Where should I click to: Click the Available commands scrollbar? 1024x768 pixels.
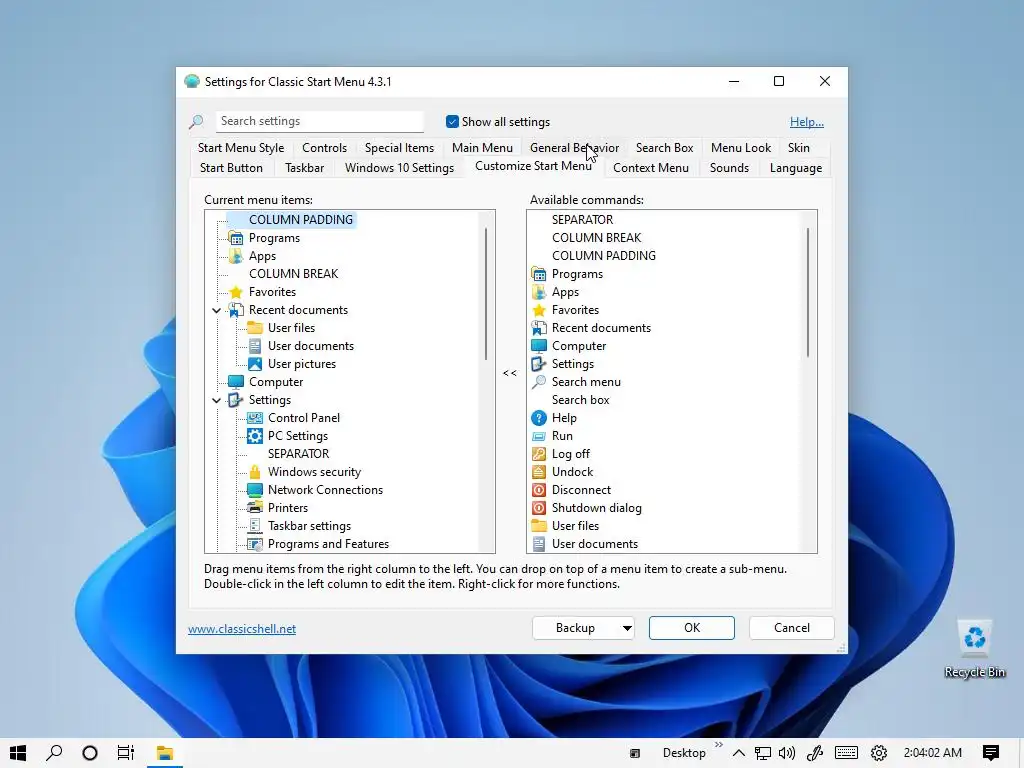pos(808,293)
